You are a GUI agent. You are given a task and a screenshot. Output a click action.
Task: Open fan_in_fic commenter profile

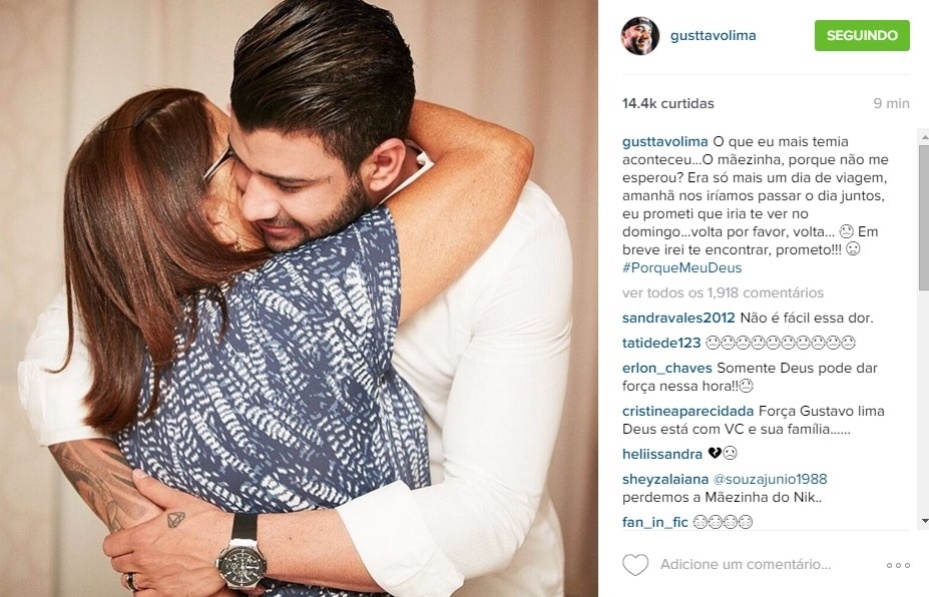[x=655, y=522]
